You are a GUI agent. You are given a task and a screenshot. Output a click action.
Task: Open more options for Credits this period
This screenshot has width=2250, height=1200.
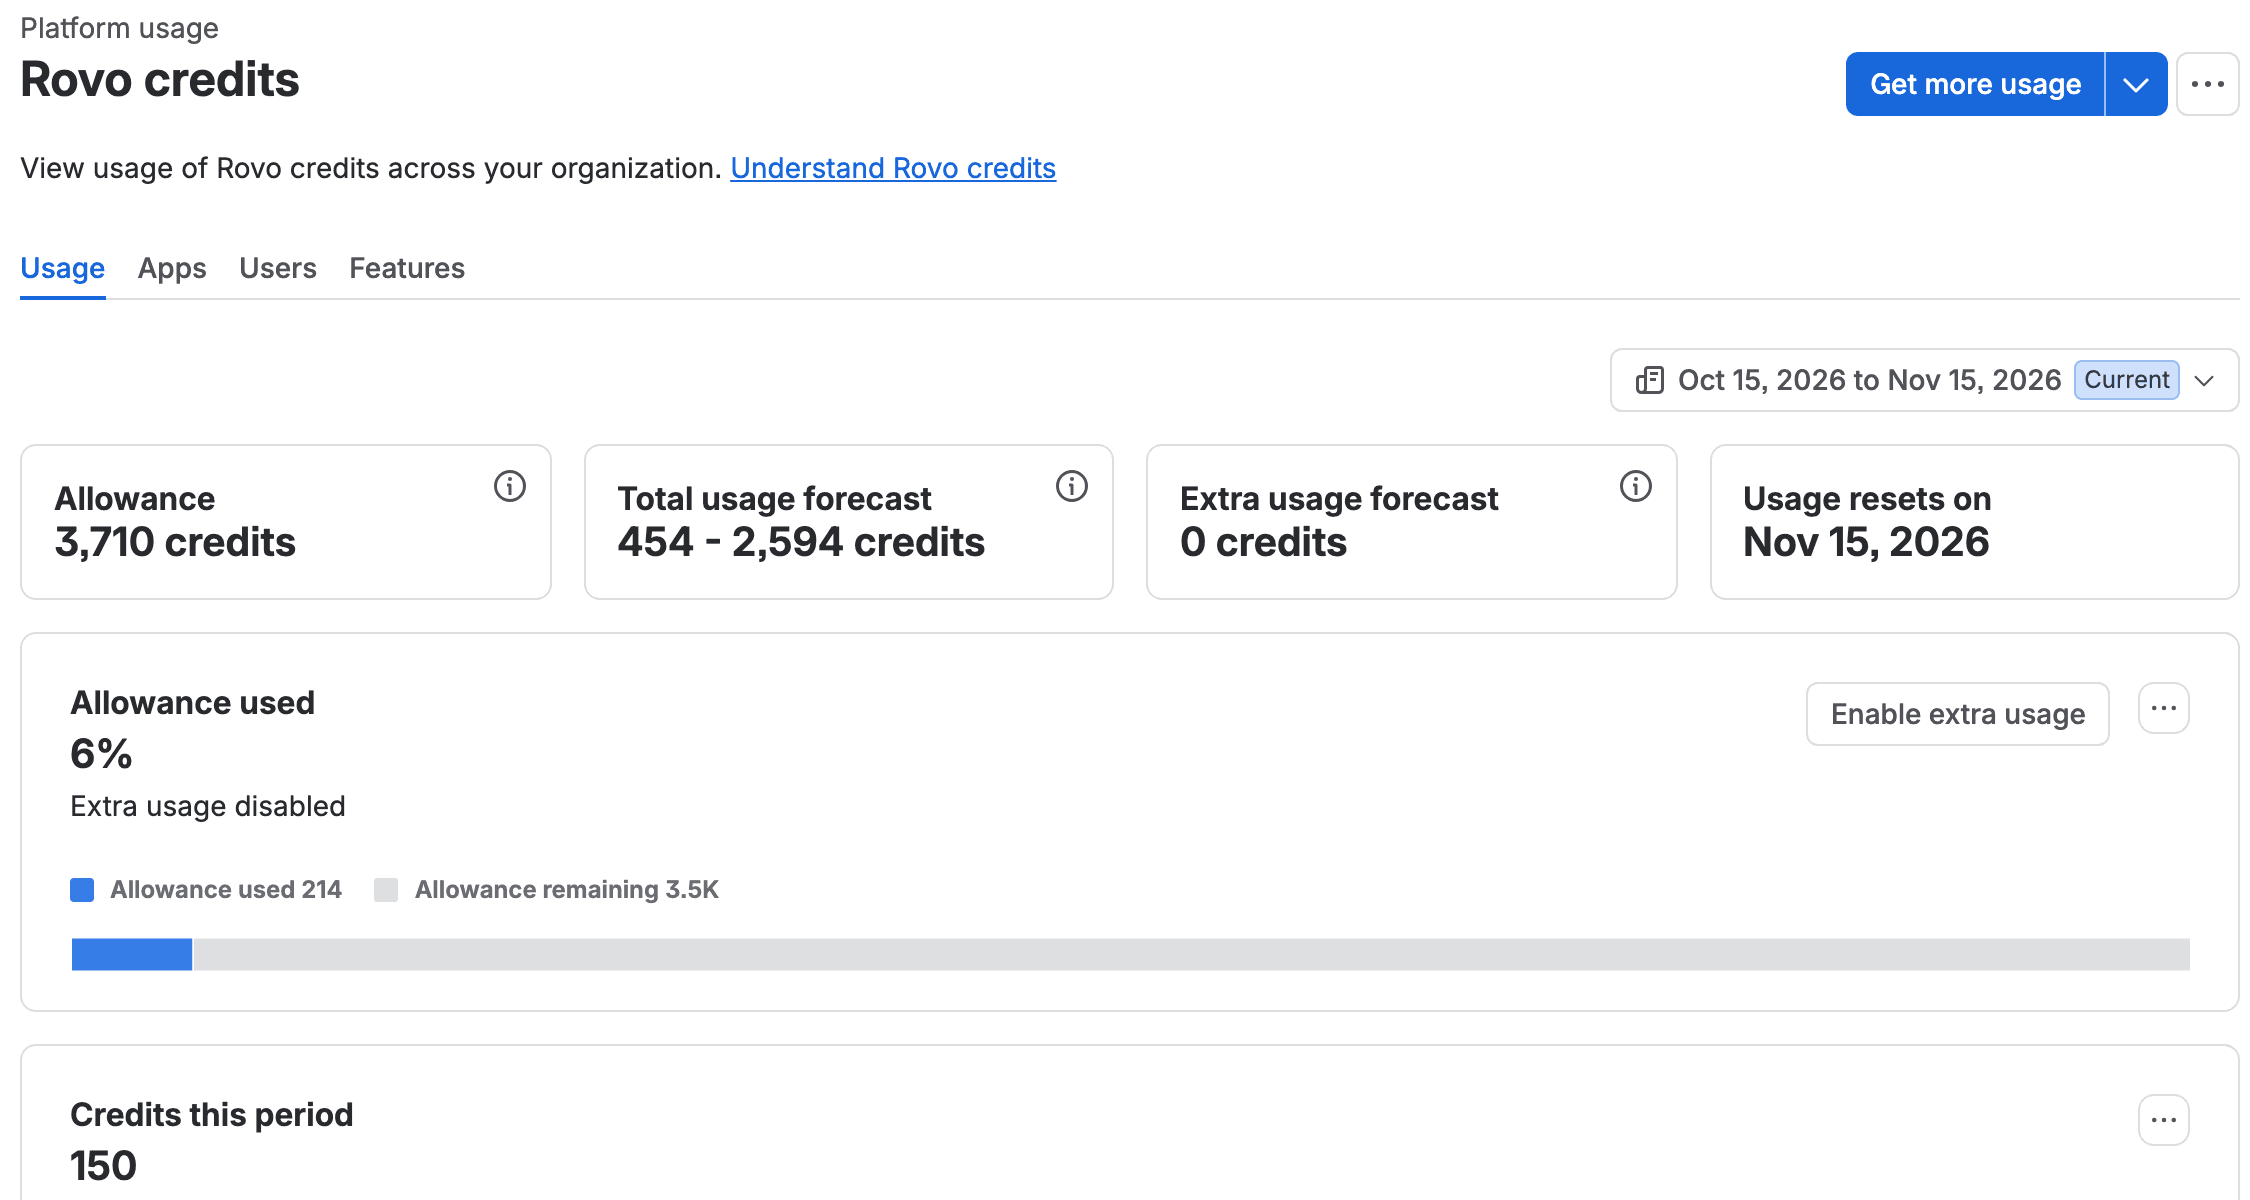(2164, 1120)
